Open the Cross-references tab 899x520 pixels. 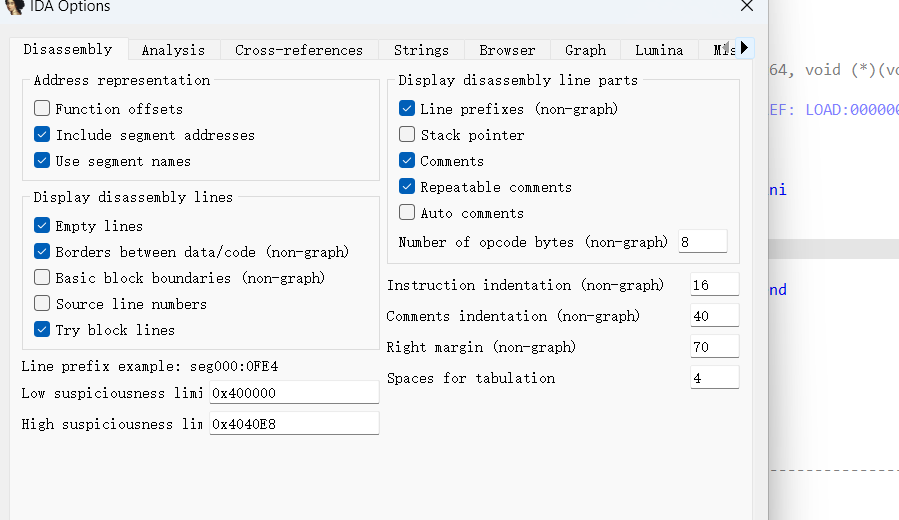tap(299, 50)
